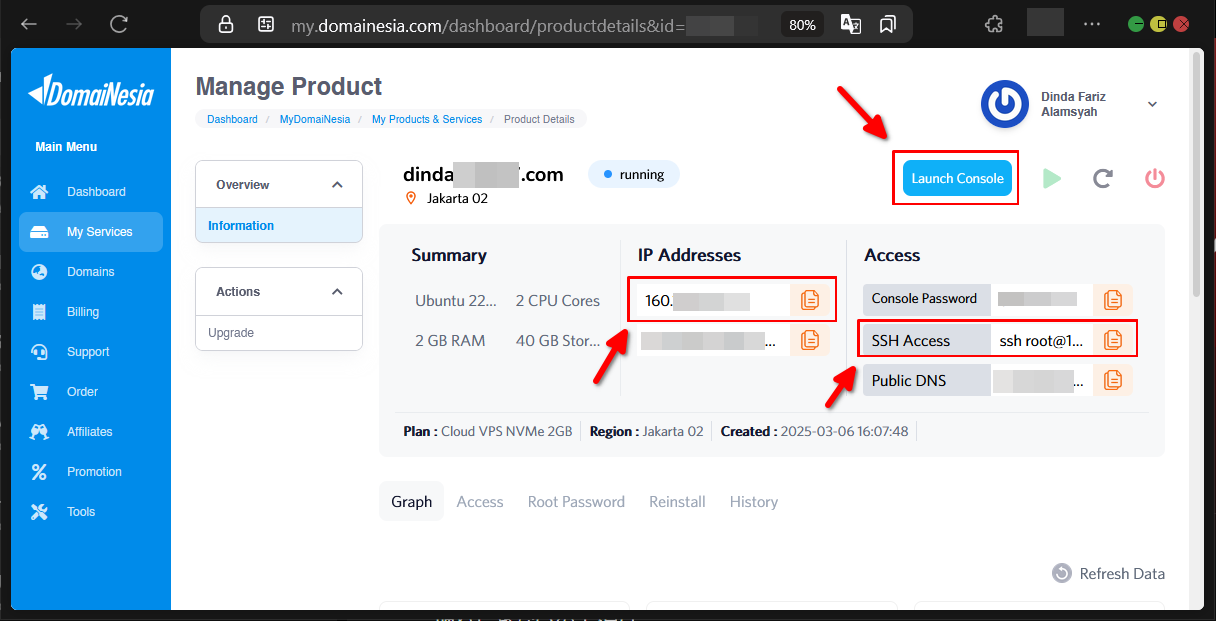Open Affiliates in the sidebar menu
This screenshot has height=621, width=1216.
tap(91, 432)
